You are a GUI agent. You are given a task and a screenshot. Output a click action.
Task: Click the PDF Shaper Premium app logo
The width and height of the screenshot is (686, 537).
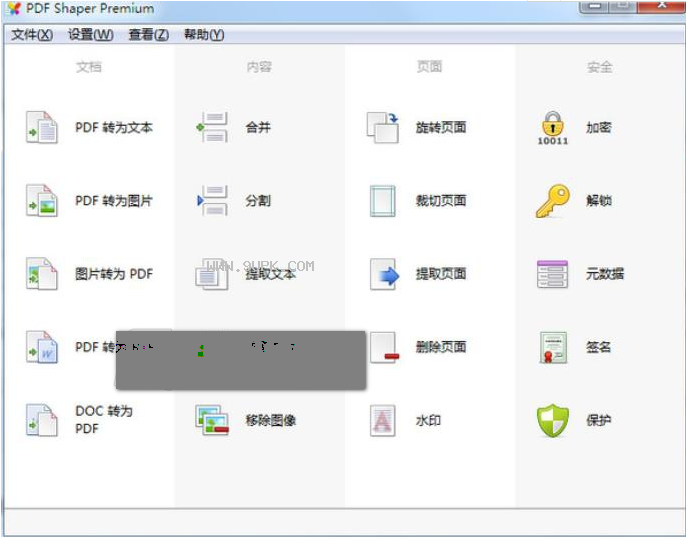coord(14,8)
